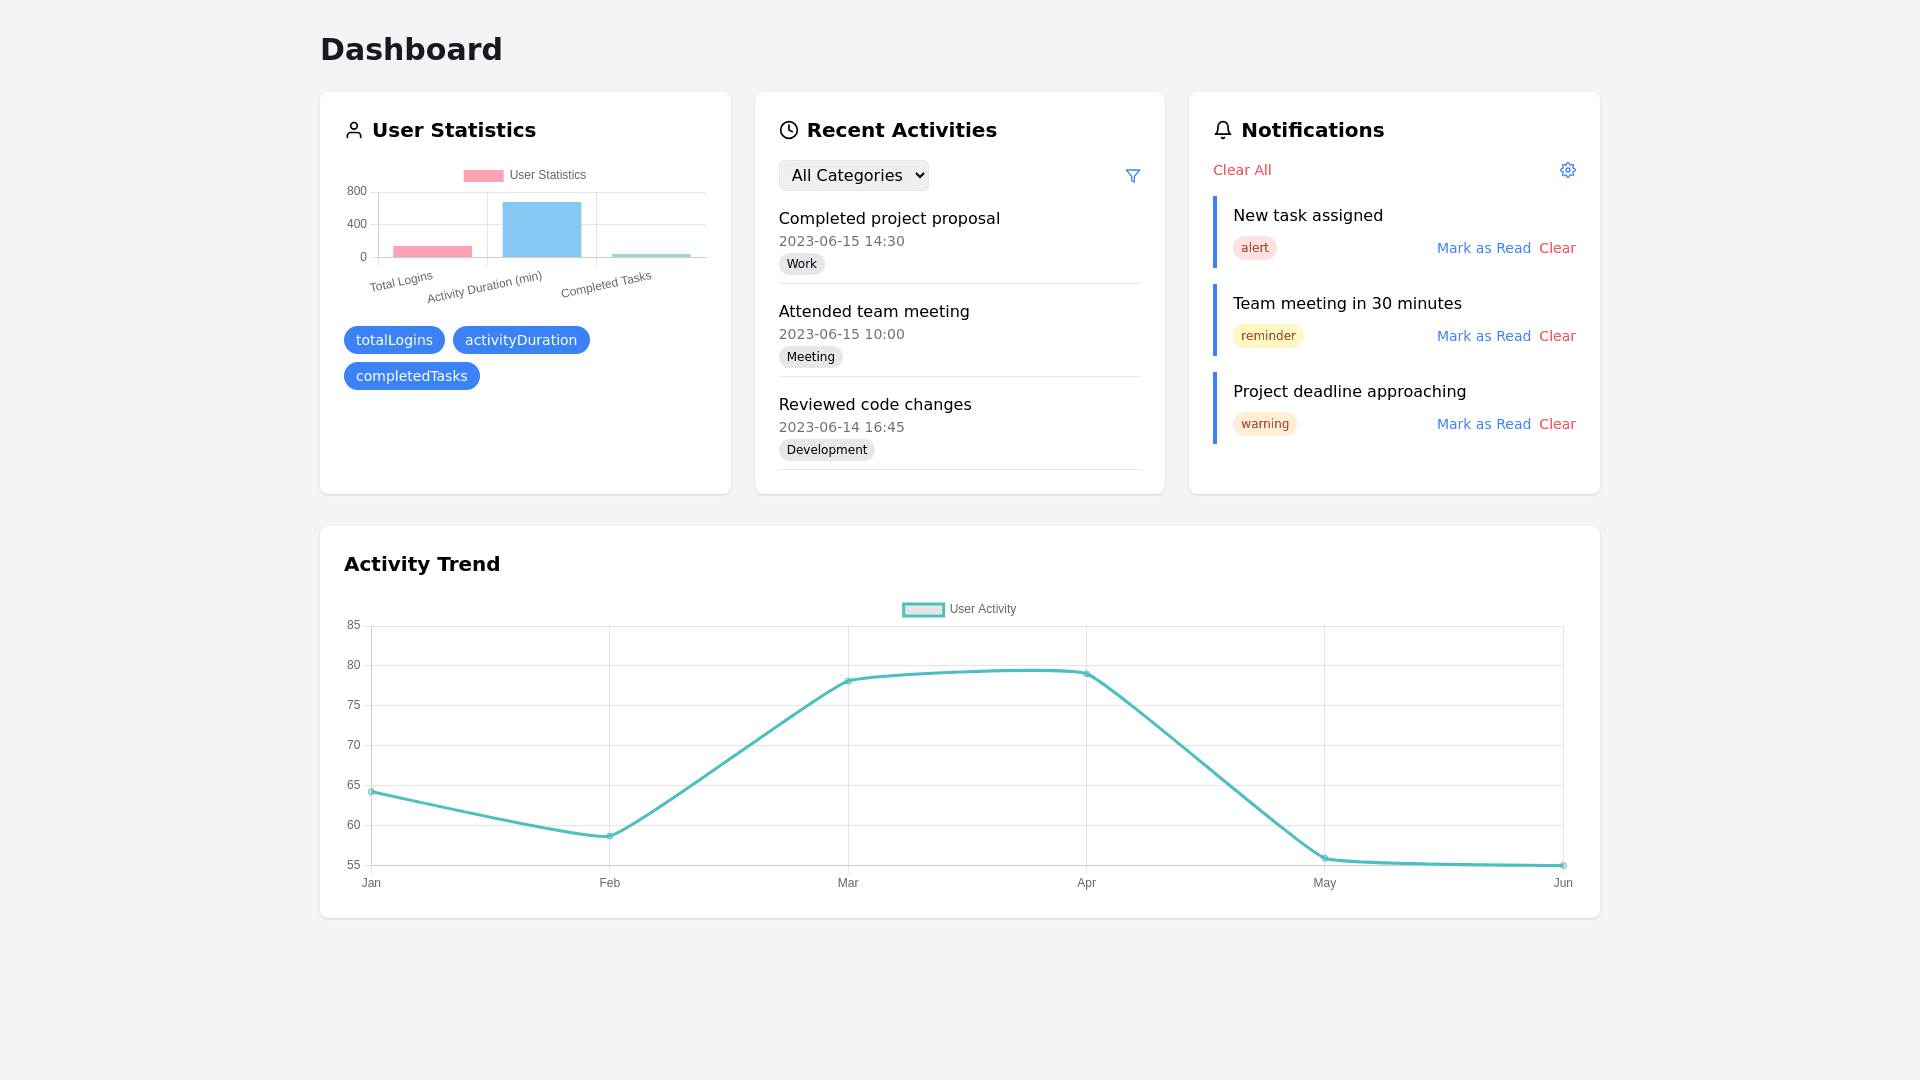Image resolution: width=1920 pixels, height=1080 pixels.
Task: Clear the 'New task assigned' notification
Action: point(1556,248)
